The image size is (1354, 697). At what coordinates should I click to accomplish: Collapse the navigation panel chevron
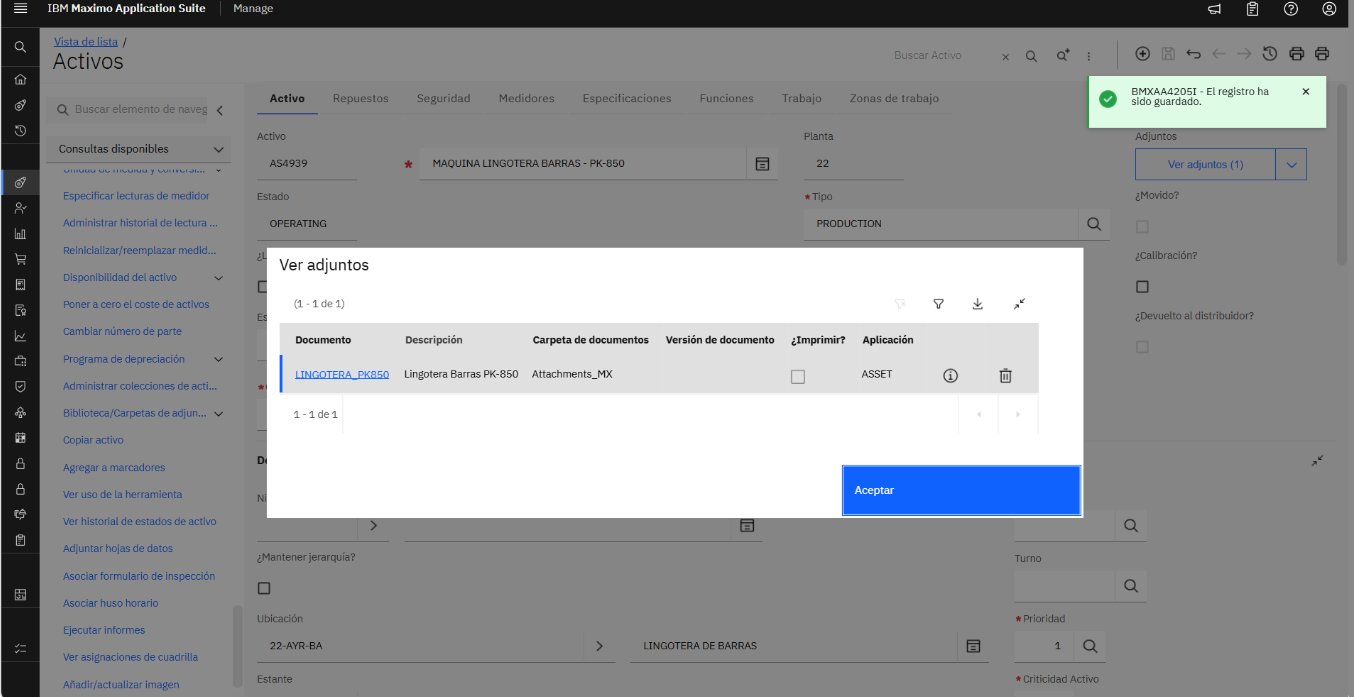click(x=220, y=109)
